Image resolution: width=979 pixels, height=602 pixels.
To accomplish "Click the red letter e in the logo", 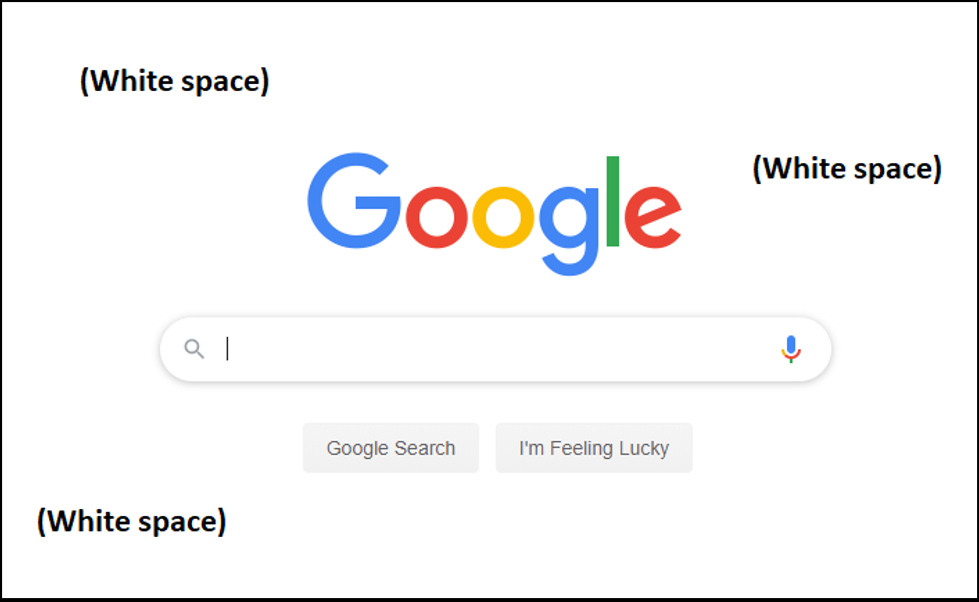I will (x=653, y=217).
